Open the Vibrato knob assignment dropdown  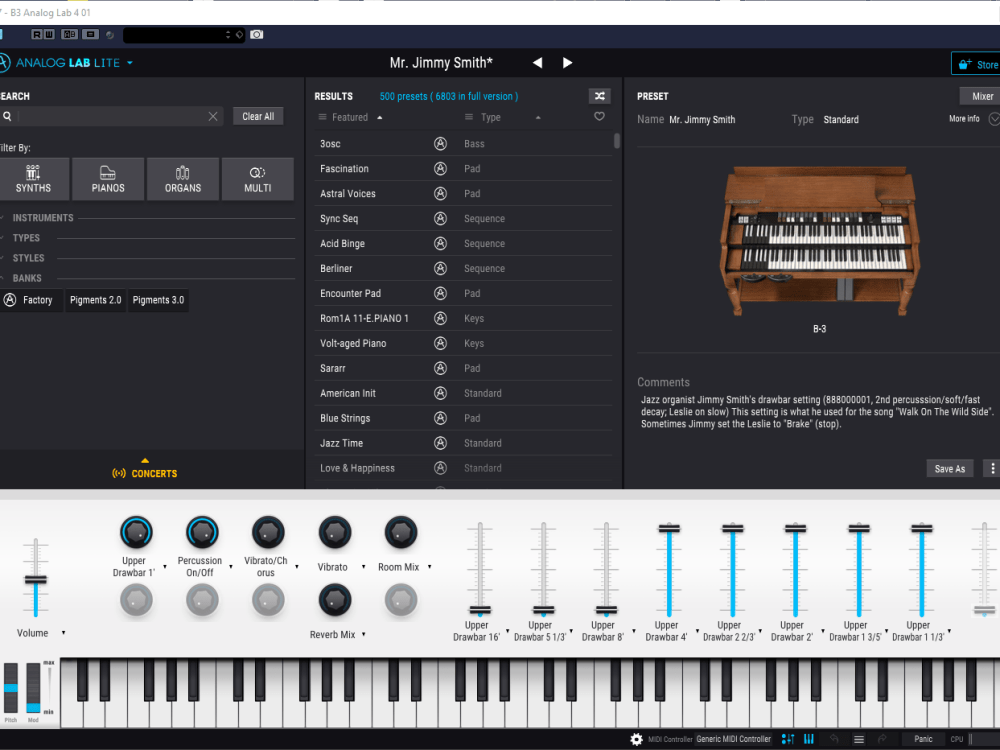pos(364,567)
